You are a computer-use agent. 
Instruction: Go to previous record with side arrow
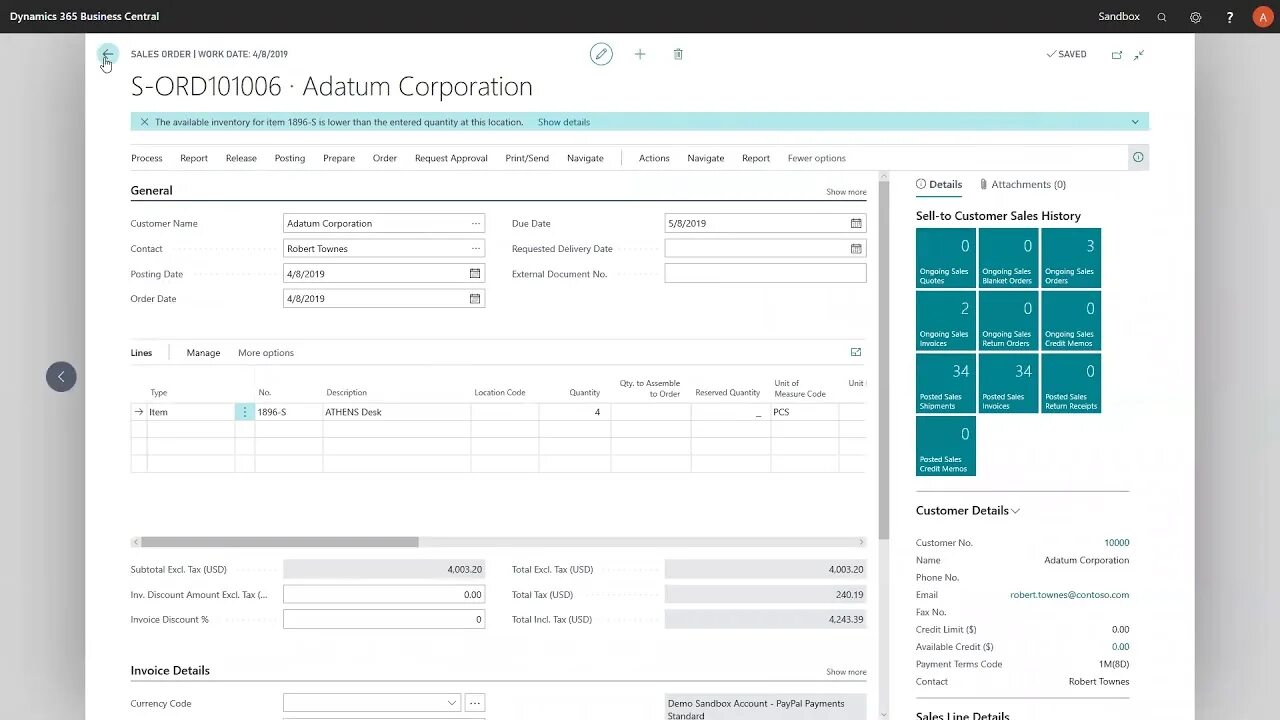61,377
